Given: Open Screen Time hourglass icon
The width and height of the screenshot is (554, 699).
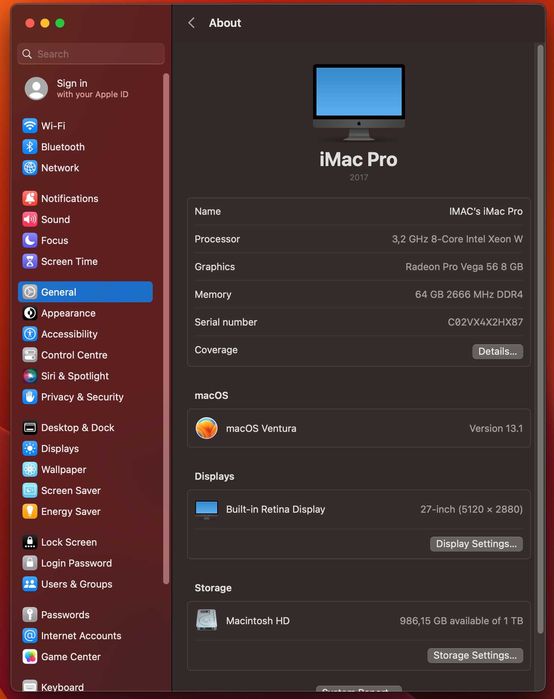Looking at the screenshot, I should [30, 261].
